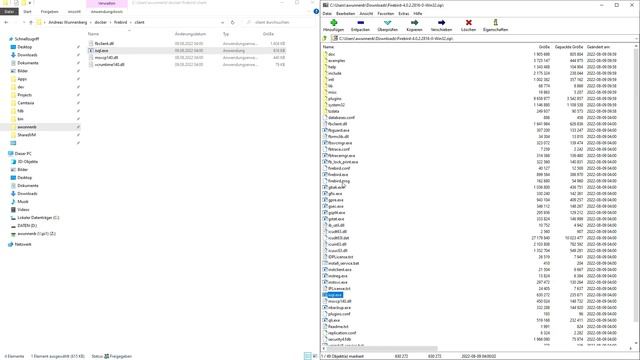
Task: Select Desktop under Schnellzugriff in Explorer
Action: [24, 47]
